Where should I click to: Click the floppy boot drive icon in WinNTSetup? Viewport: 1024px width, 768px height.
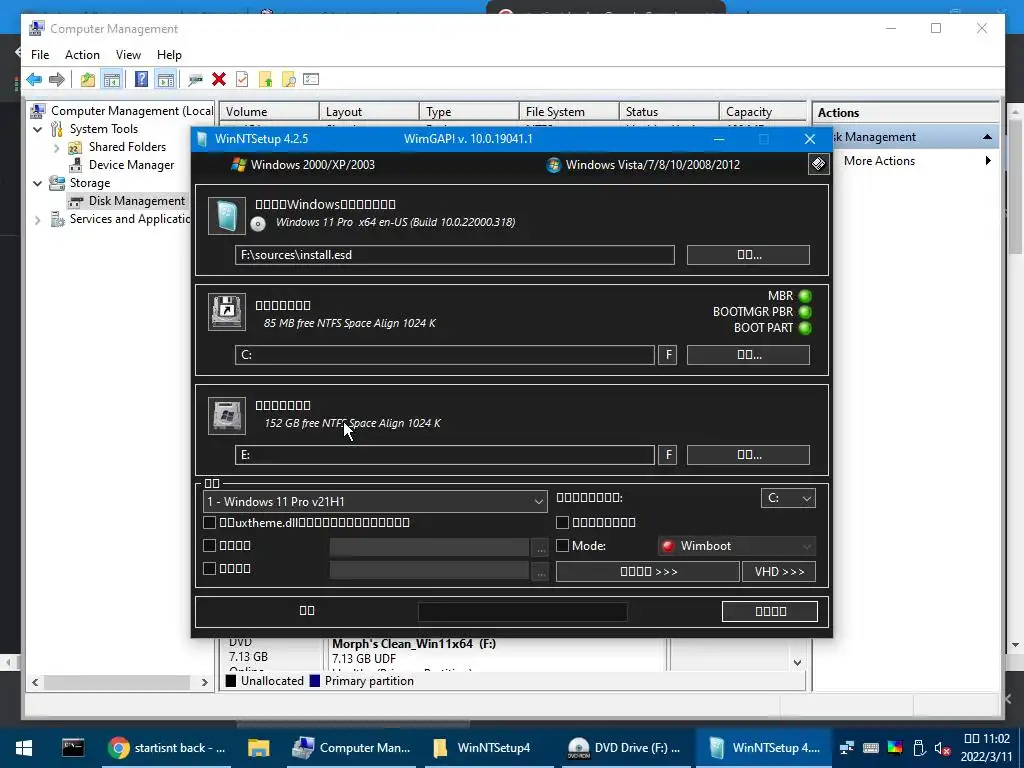pyautogui.click(x=227, y=312)
